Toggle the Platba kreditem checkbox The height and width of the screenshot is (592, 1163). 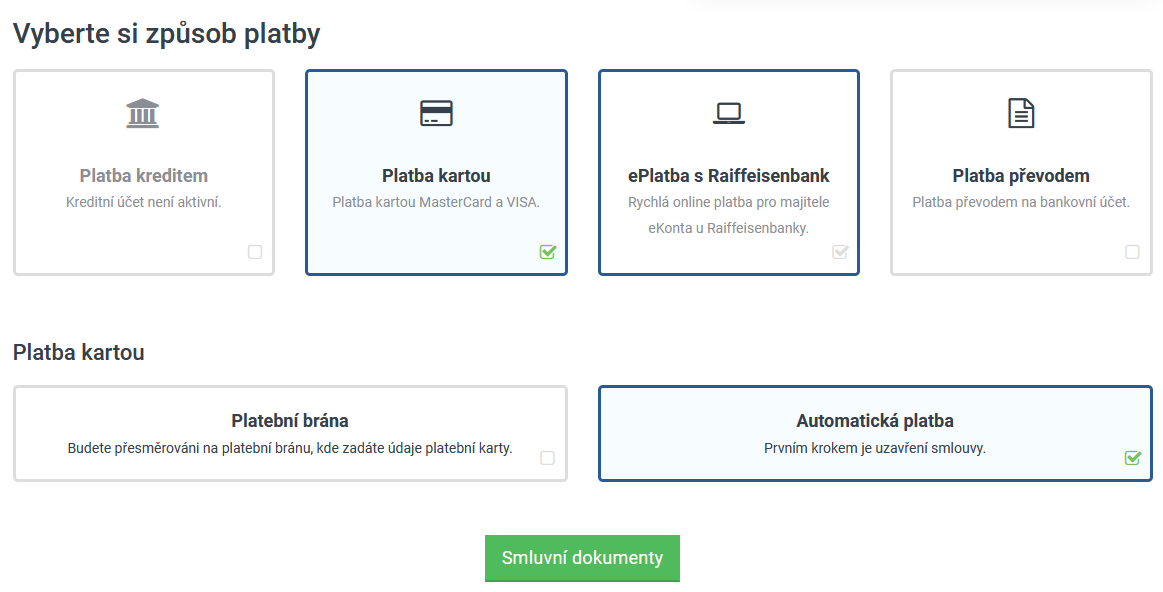coord(255,252)
